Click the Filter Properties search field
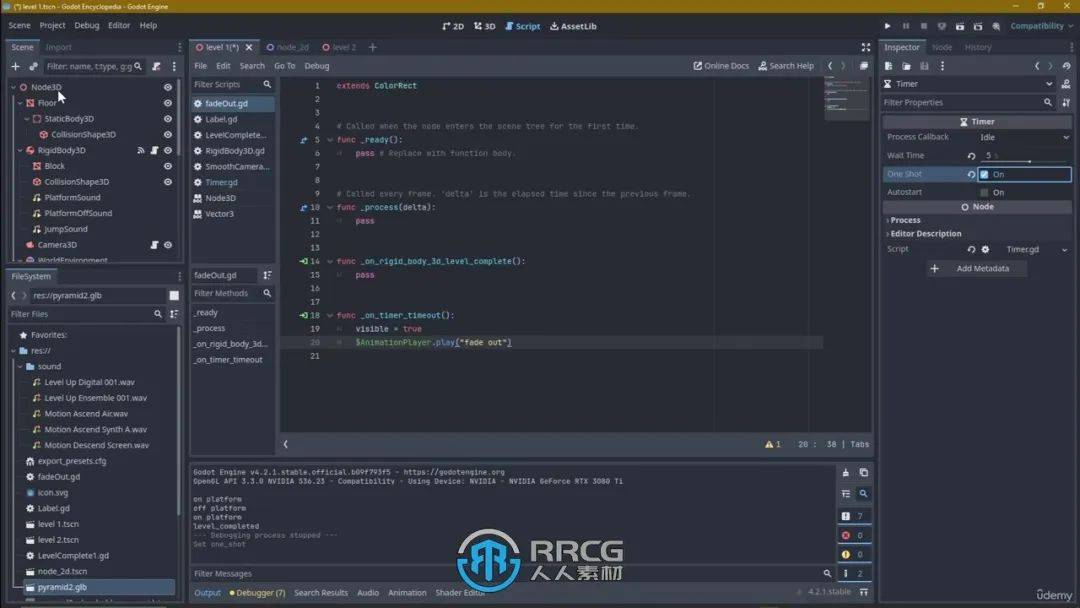 coord(962,102)
